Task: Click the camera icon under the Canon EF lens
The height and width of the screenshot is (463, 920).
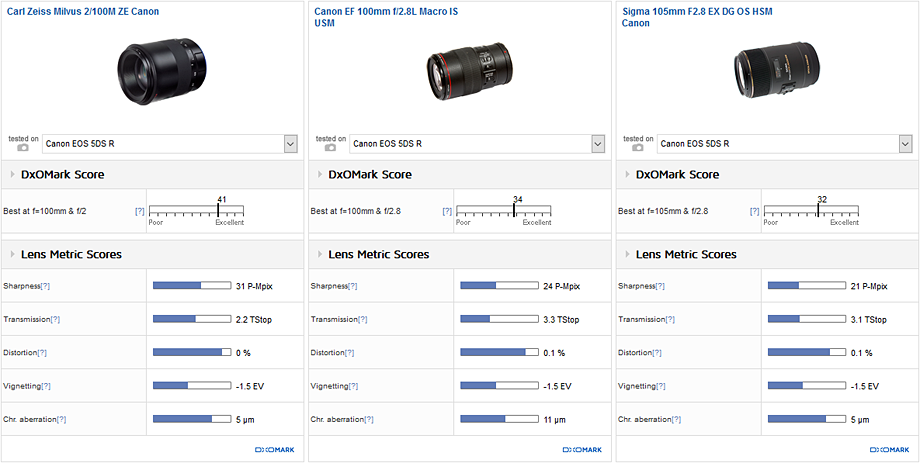Action: 330,147
